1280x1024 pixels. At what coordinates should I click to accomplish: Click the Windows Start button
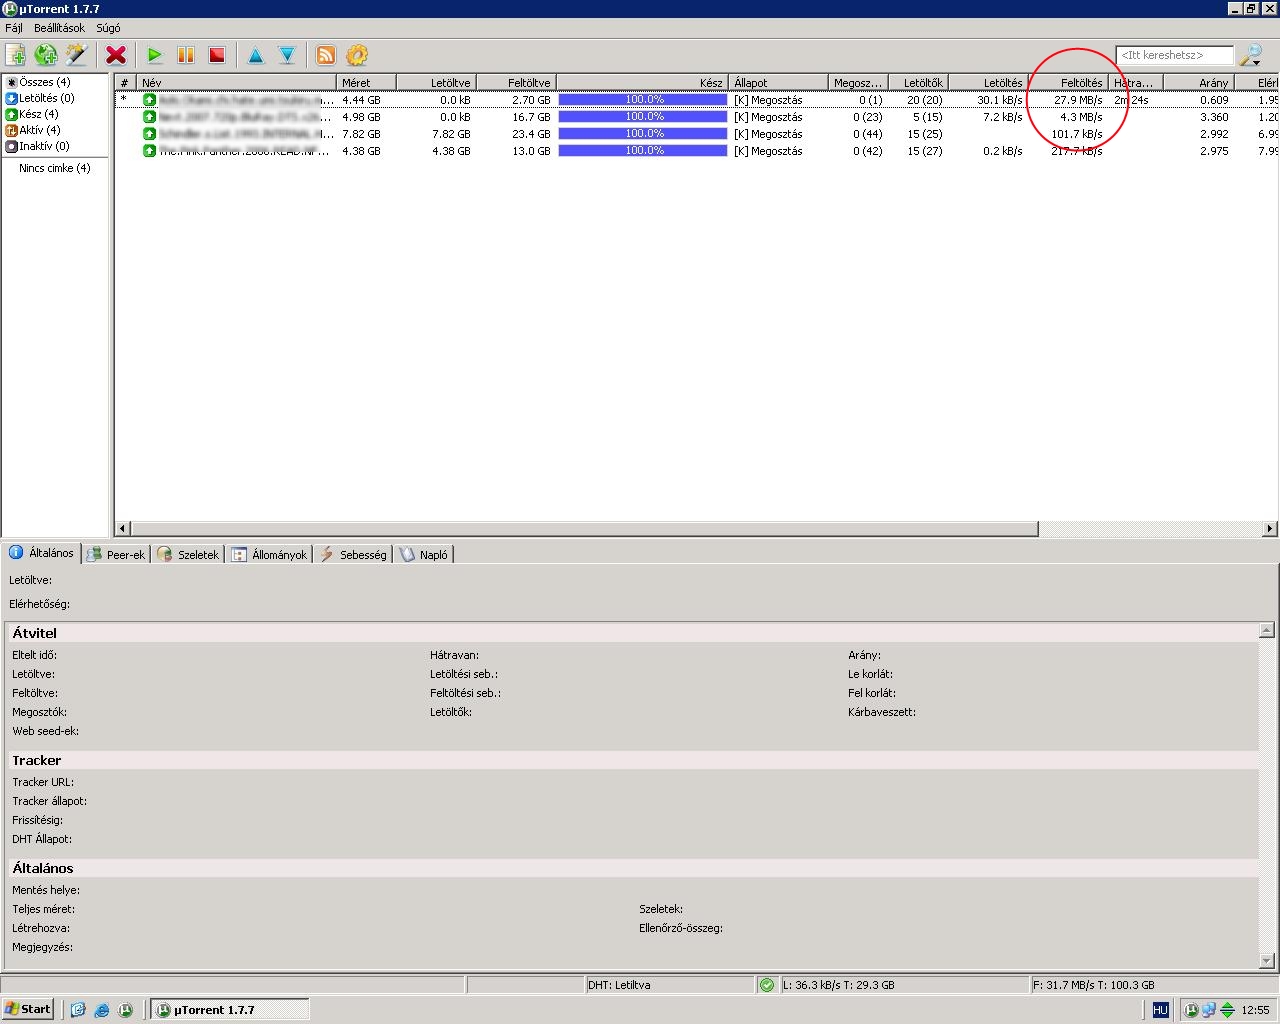(x=28, y=1009)
